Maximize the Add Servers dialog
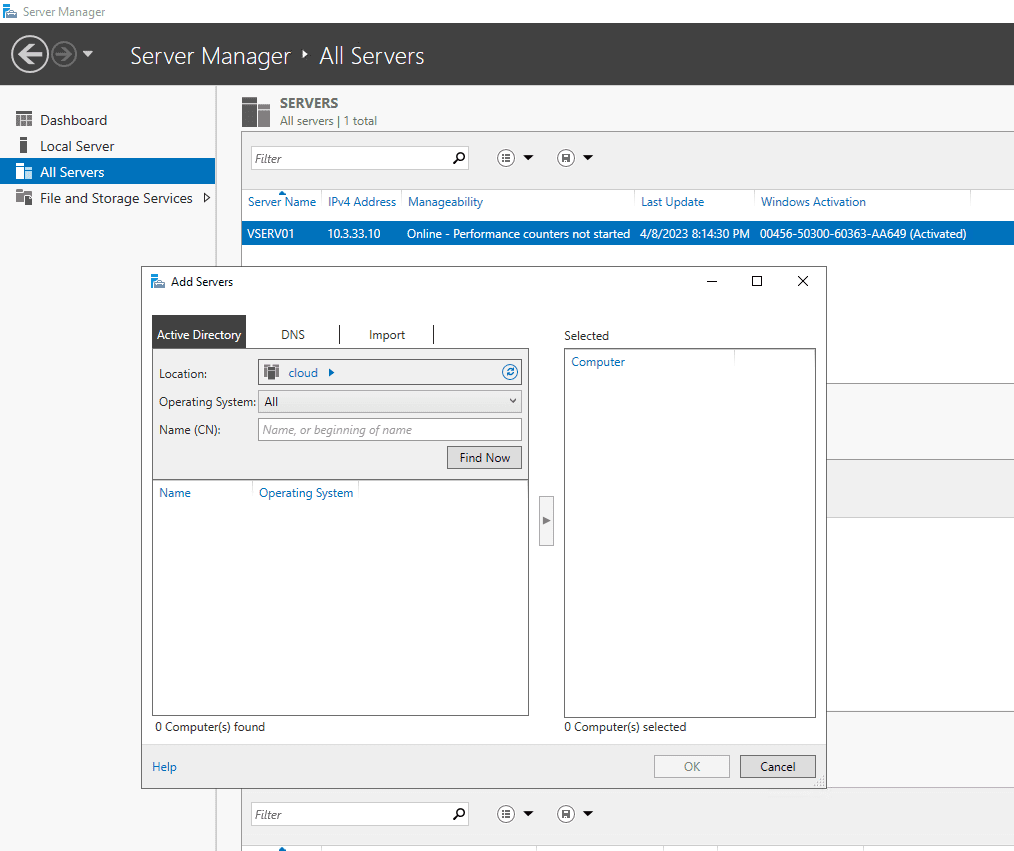Screen dimensions: 1014x851 [757, 281]
